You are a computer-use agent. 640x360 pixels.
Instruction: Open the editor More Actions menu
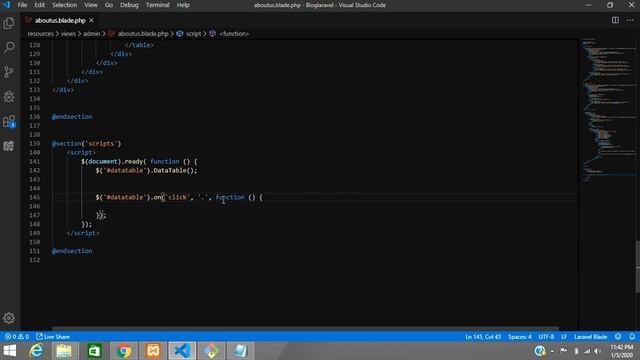point(630,20)
